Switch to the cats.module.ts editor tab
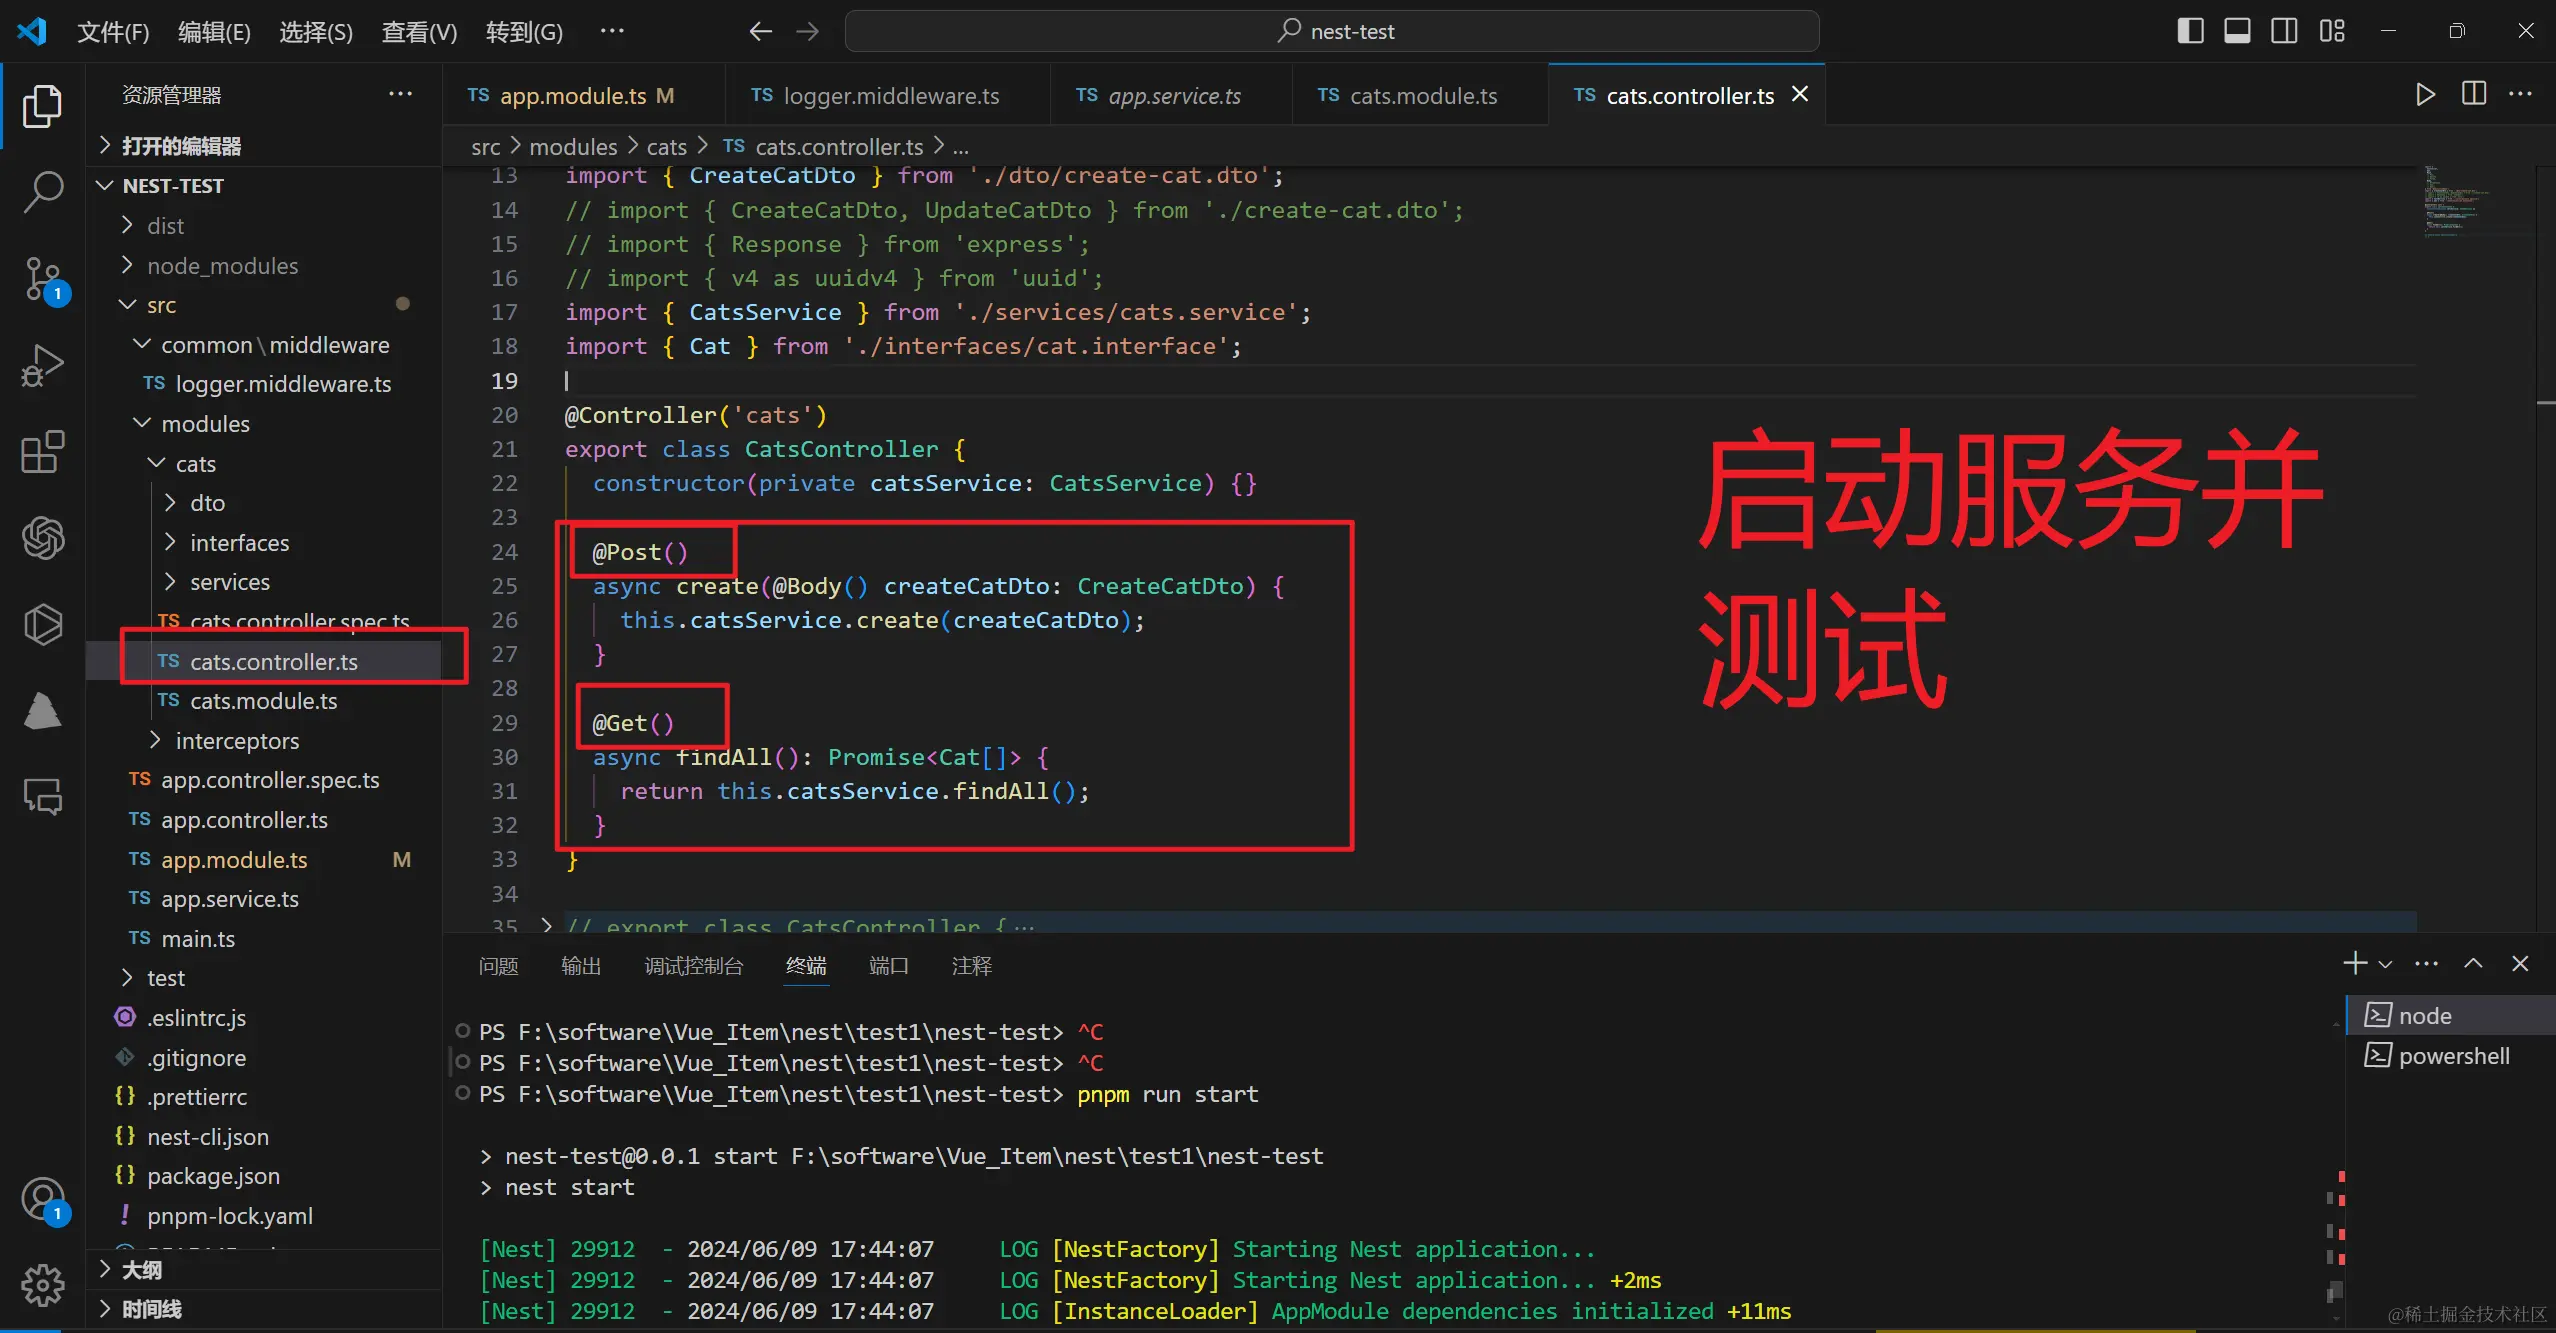The image size is (2556, 1333). [1420, 95]
